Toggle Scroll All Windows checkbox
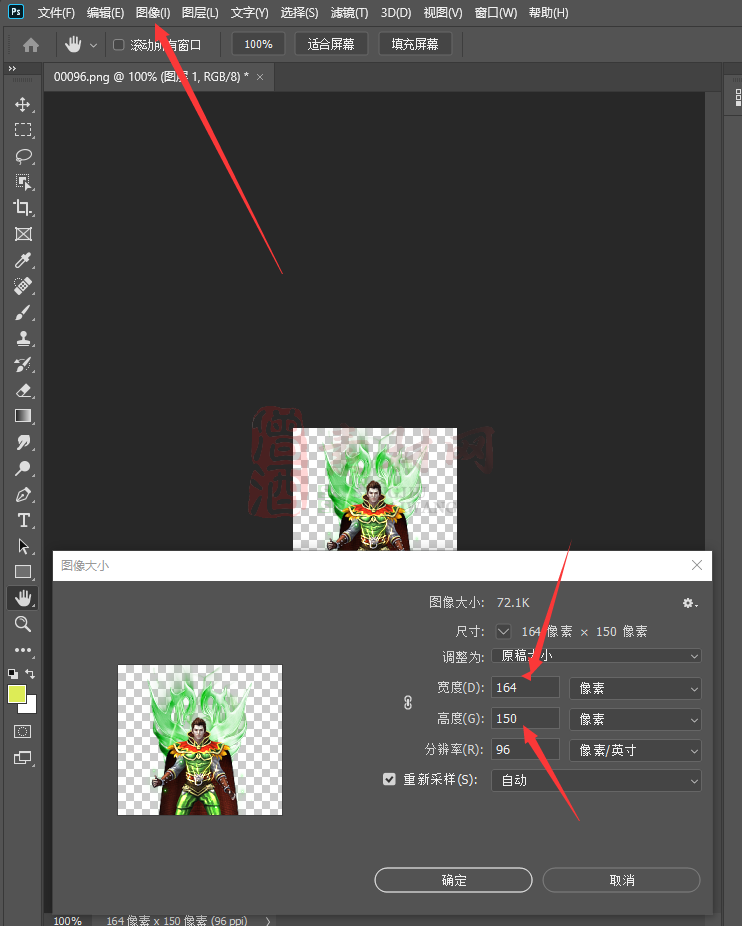This screenshot has width=742, height=926. (118, 44)
